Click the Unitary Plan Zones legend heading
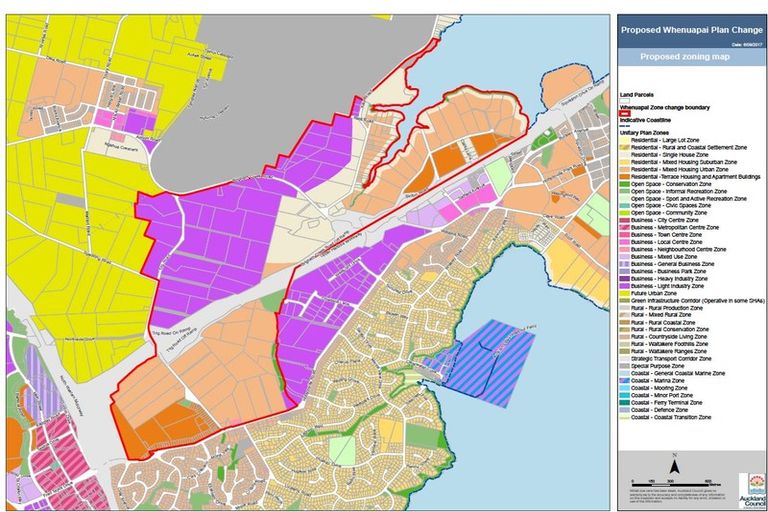This screenshot has height=512, width=768. [643, 131]
